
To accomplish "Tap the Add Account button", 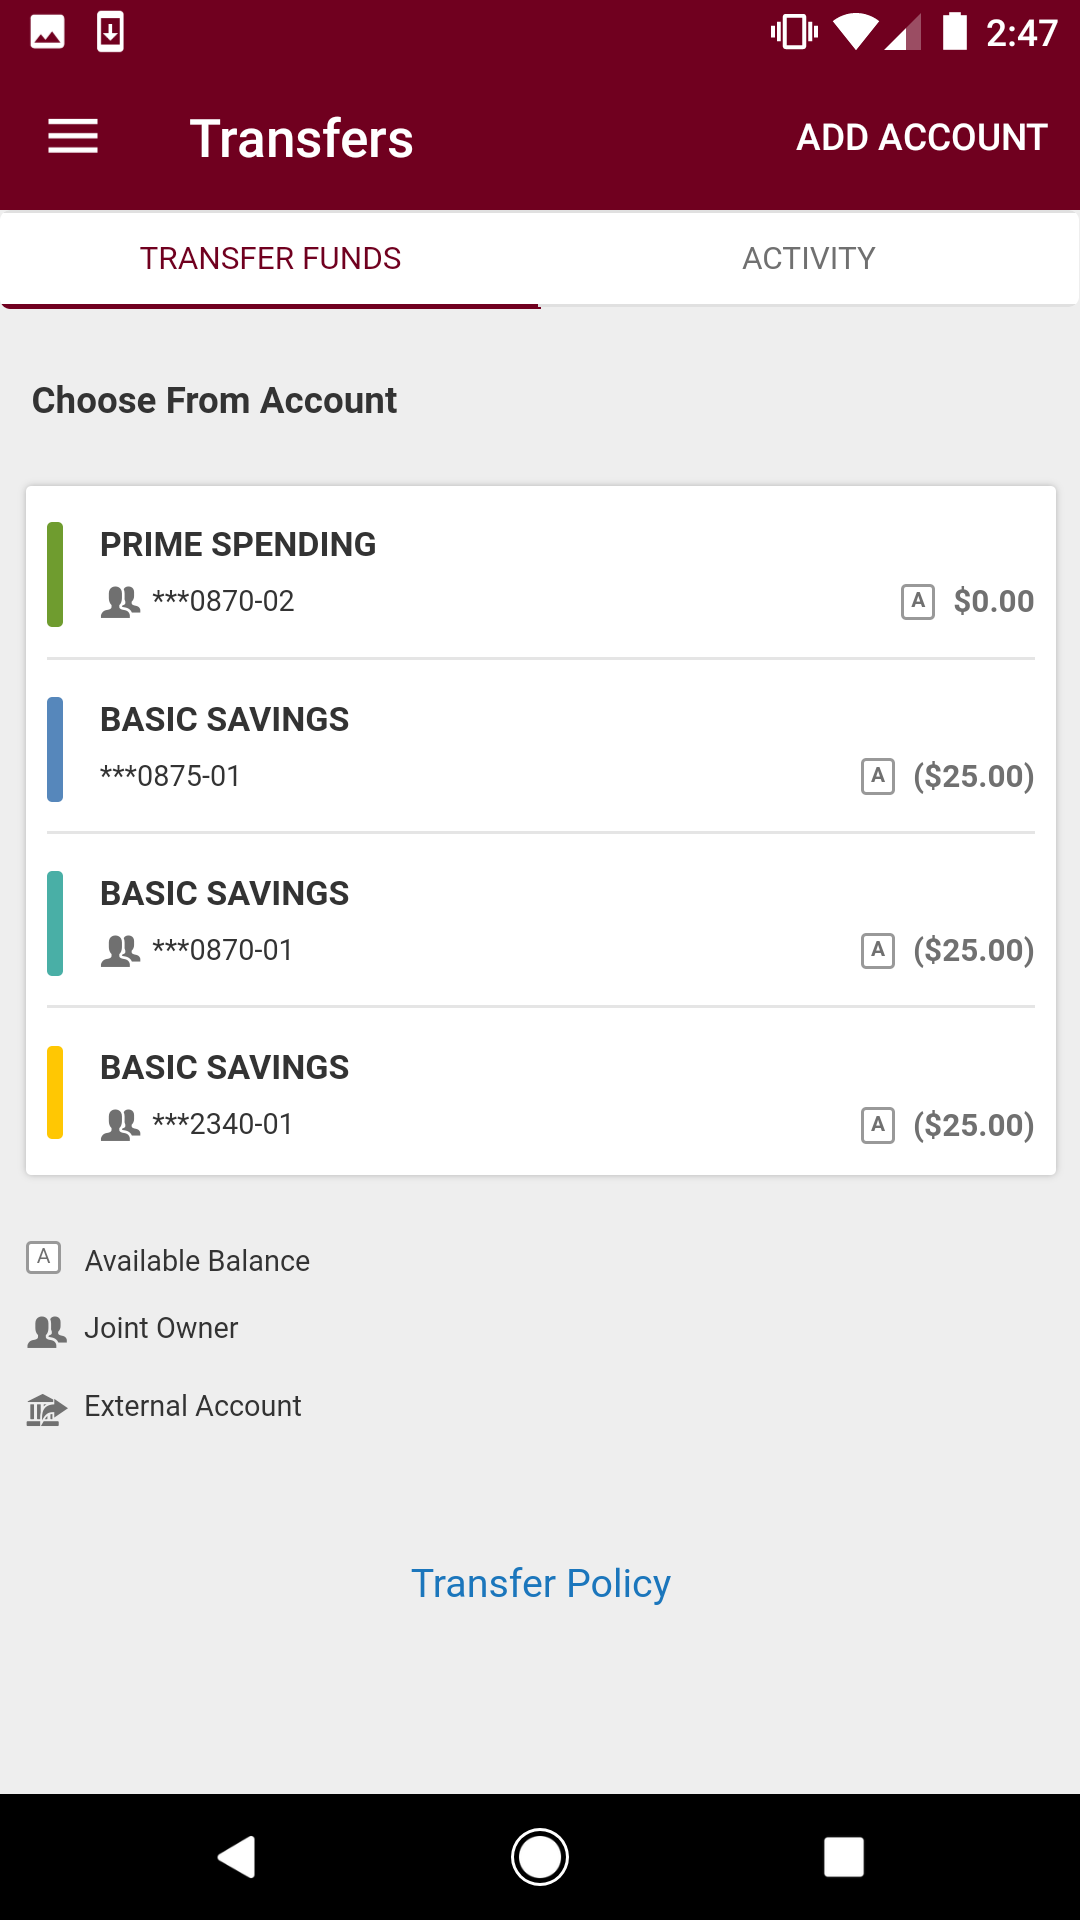I will pos(921,137).
